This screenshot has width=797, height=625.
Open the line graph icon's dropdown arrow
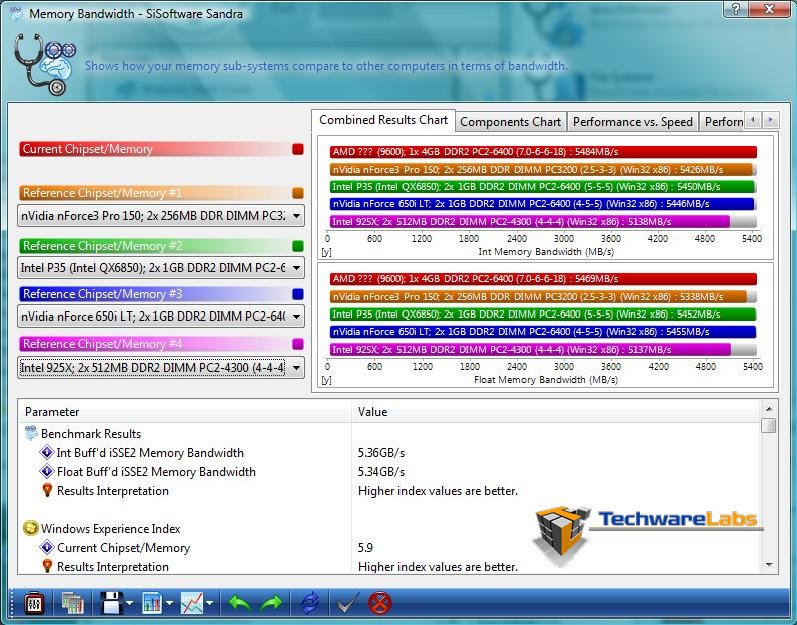(209, 603)
